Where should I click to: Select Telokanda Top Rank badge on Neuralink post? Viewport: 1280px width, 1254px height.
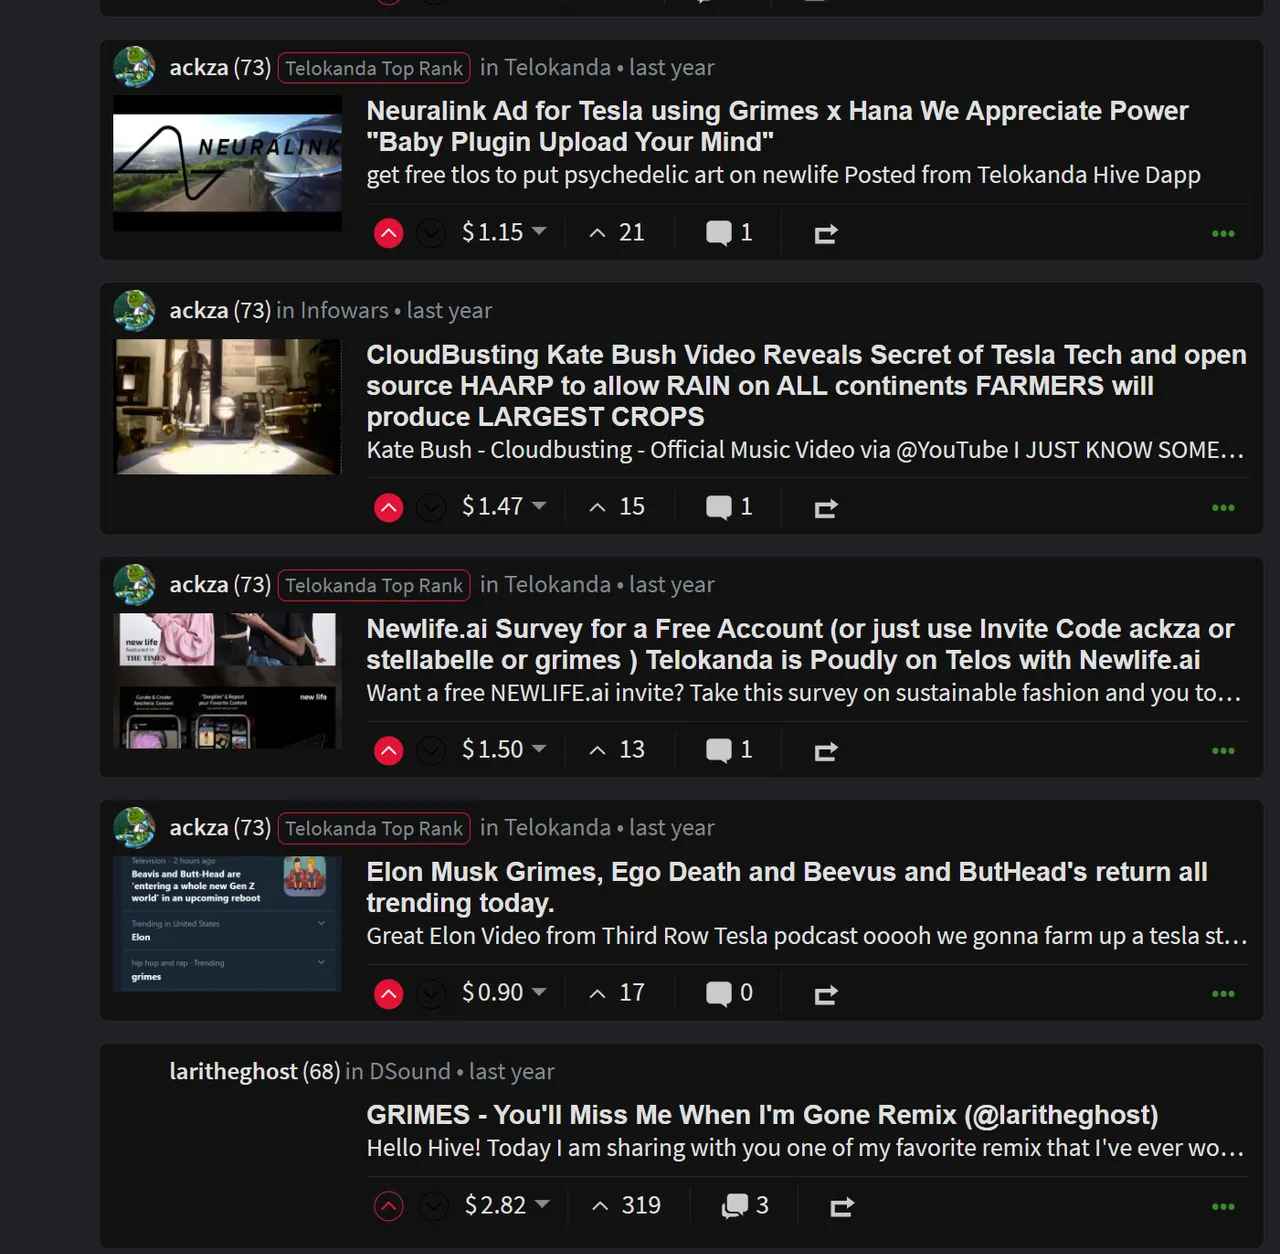coord(374,68)
